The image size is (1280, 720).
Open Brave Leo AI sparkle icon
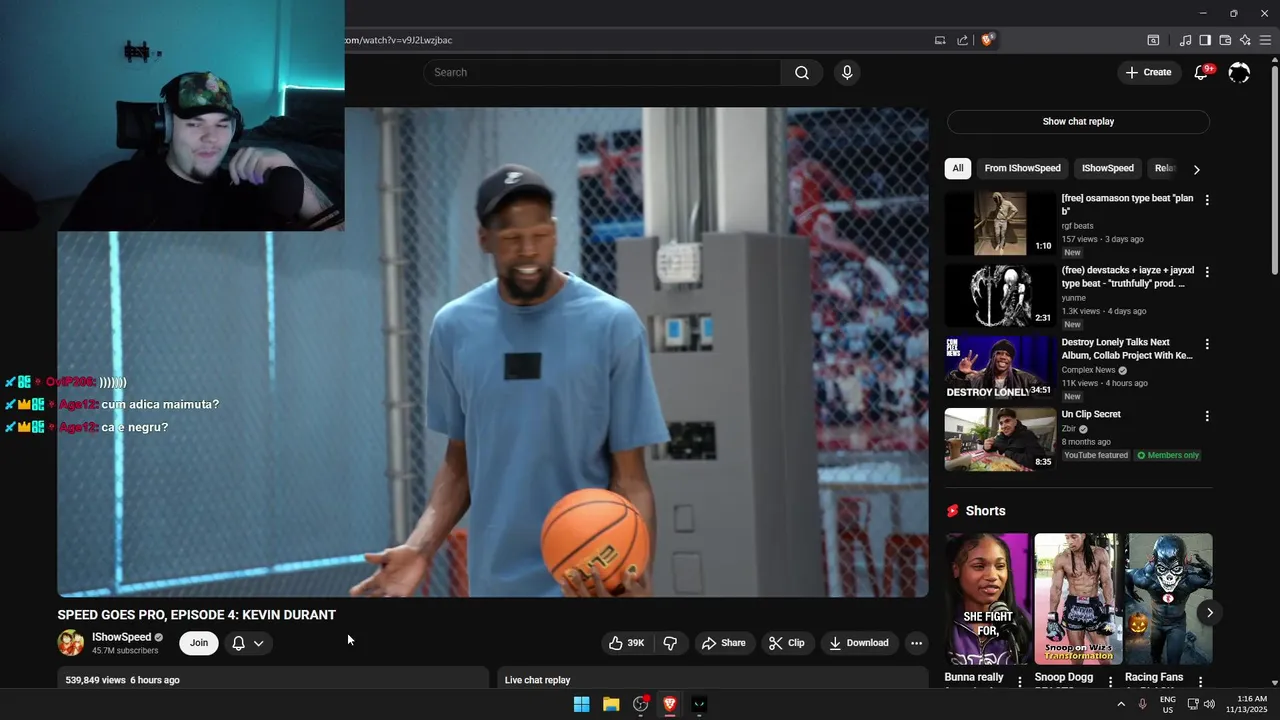pos(1245,40)
